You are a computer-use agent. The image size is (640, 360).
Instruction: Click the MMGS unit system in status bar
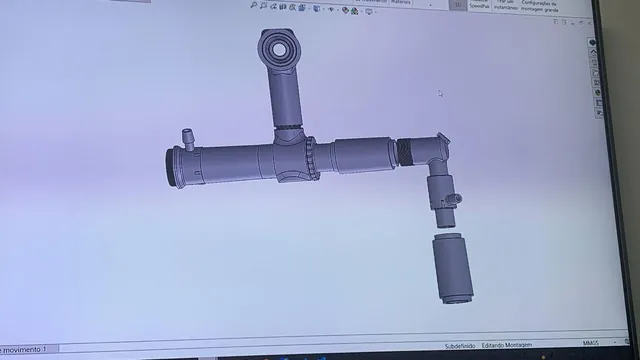coord(591,343)
